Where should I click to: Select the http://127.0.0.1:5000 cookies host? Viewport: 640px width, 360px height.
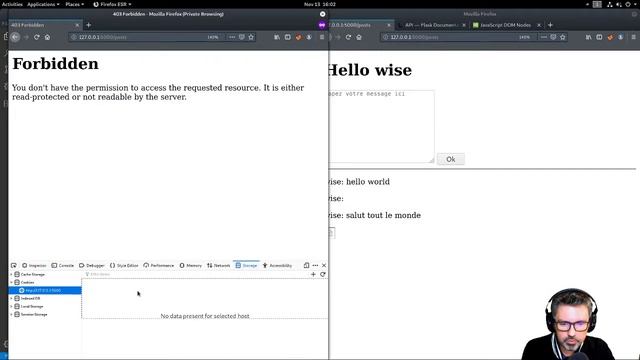tap(45, 290)
